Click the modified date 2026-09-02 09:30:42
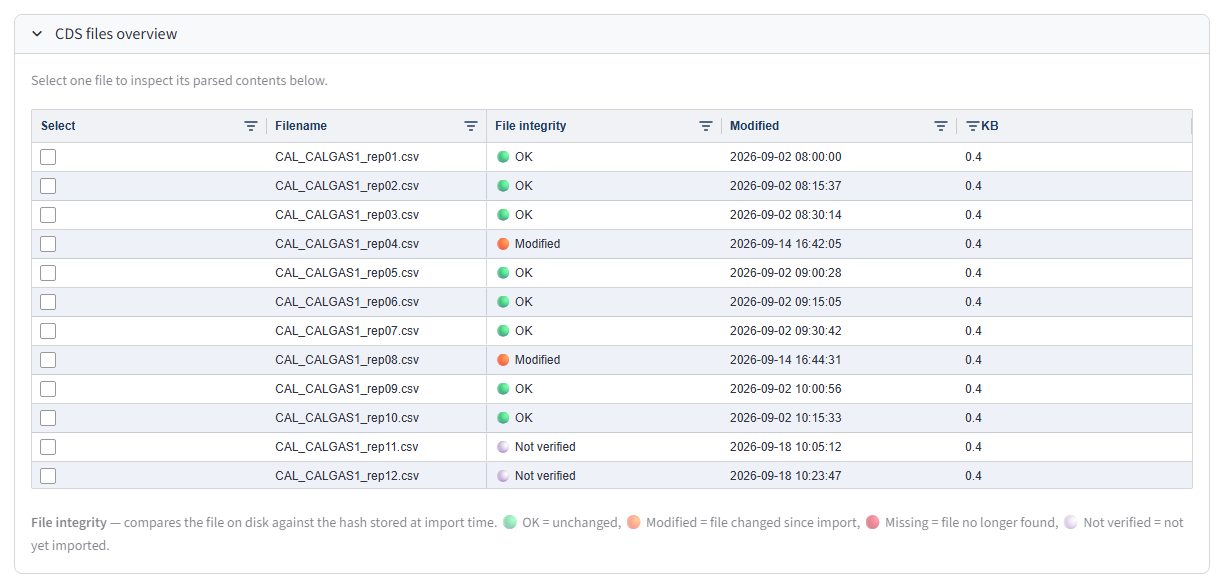The image size is (1224, 587). (786, 331)
